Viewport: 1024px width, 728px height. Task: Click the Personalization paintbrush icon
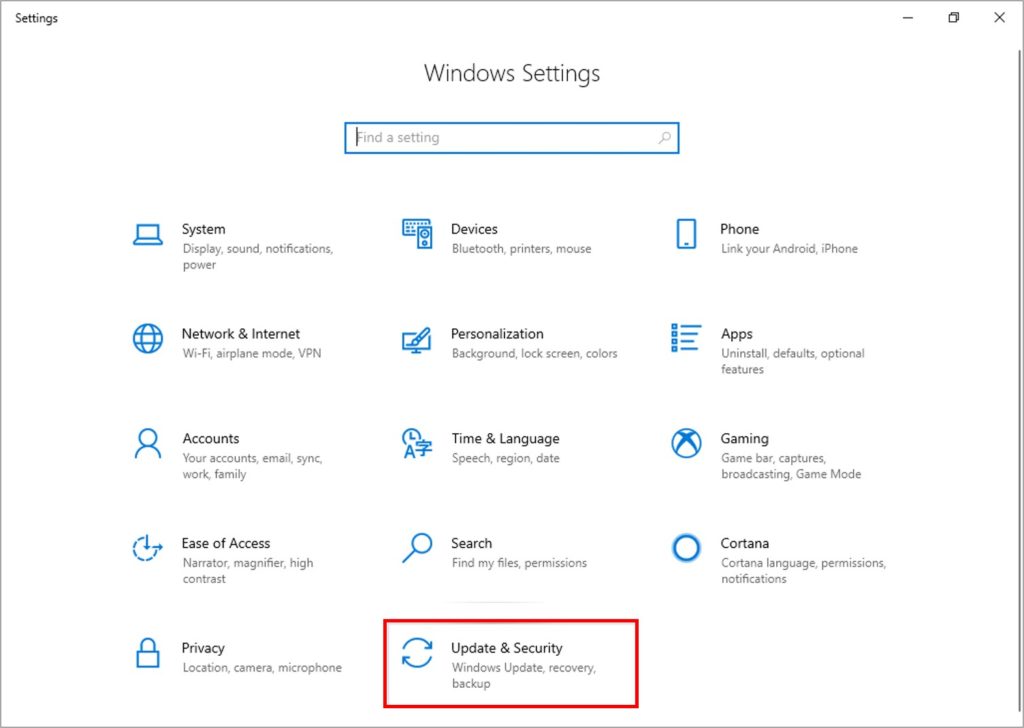(x=417, y=340)
